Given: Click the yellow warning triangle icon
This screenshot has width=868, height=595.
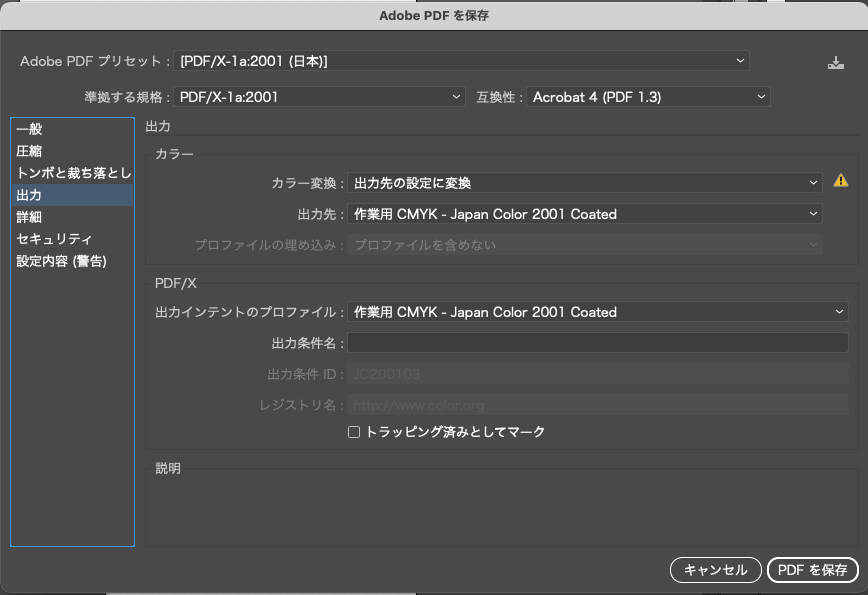Looking at the screenshot, I should pos(841,181).
